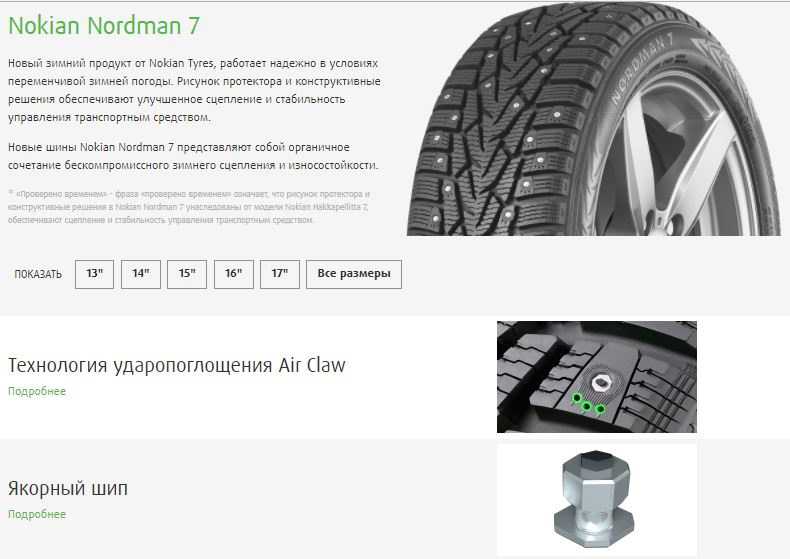Image resolution: width=790 pixels, height=559 pixels.
Task: Click the Air Claw tread close-up image
Action: click(x=597, y=377)
